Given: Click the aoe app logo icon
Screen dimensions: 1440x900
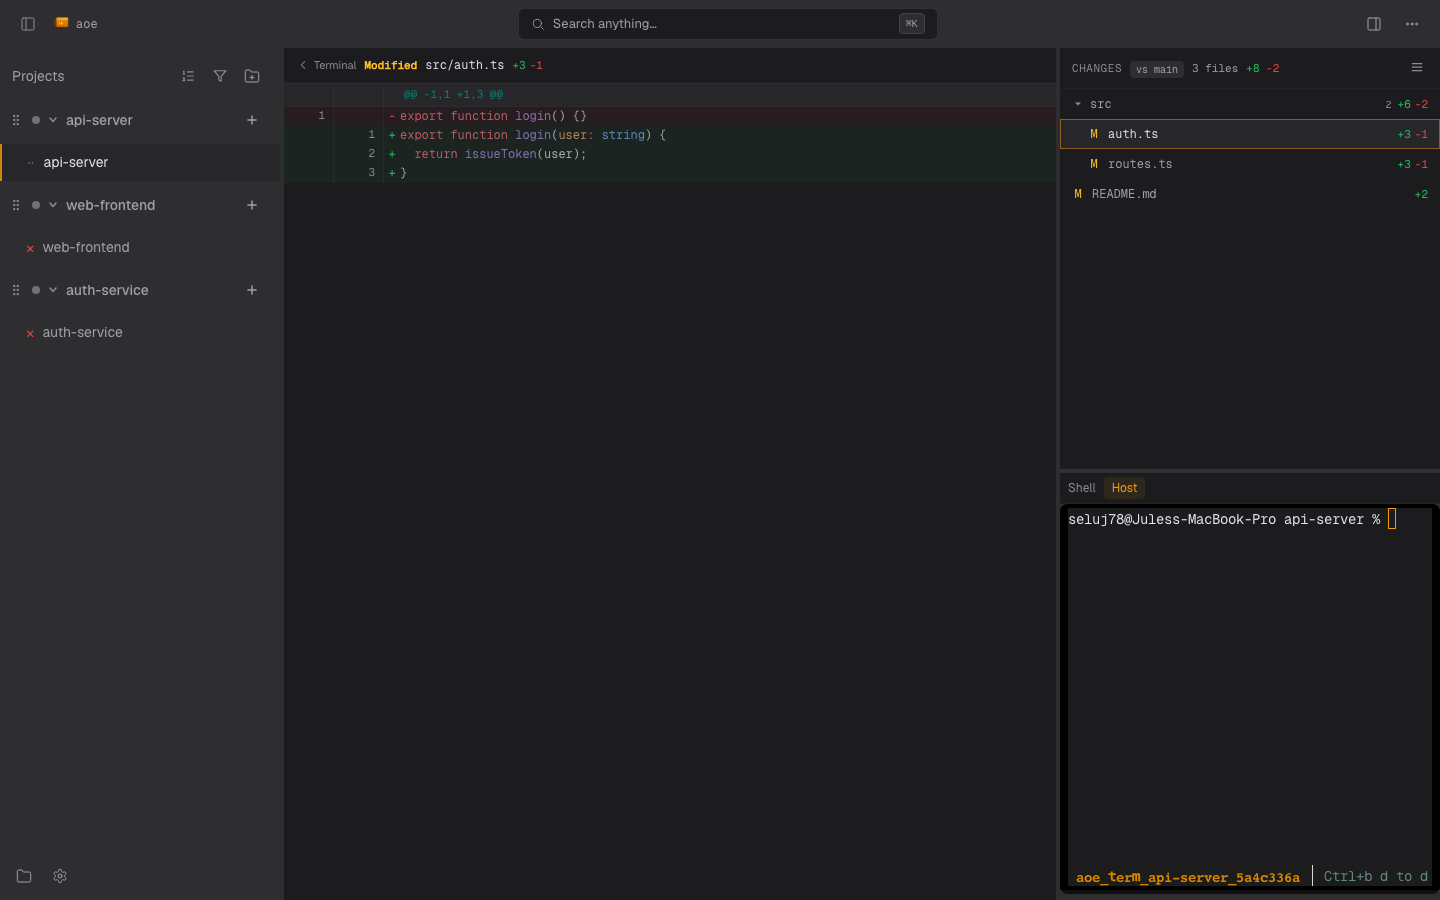Looking at the screenshot, I should pyautogui.click(x=62, y=23).
